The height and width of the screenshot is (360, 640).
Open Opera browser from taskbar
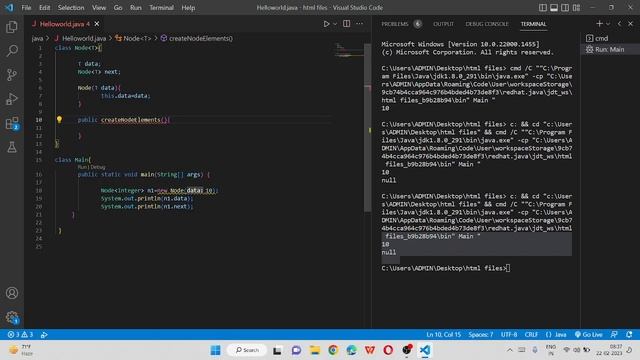click(x=388, y=350)
